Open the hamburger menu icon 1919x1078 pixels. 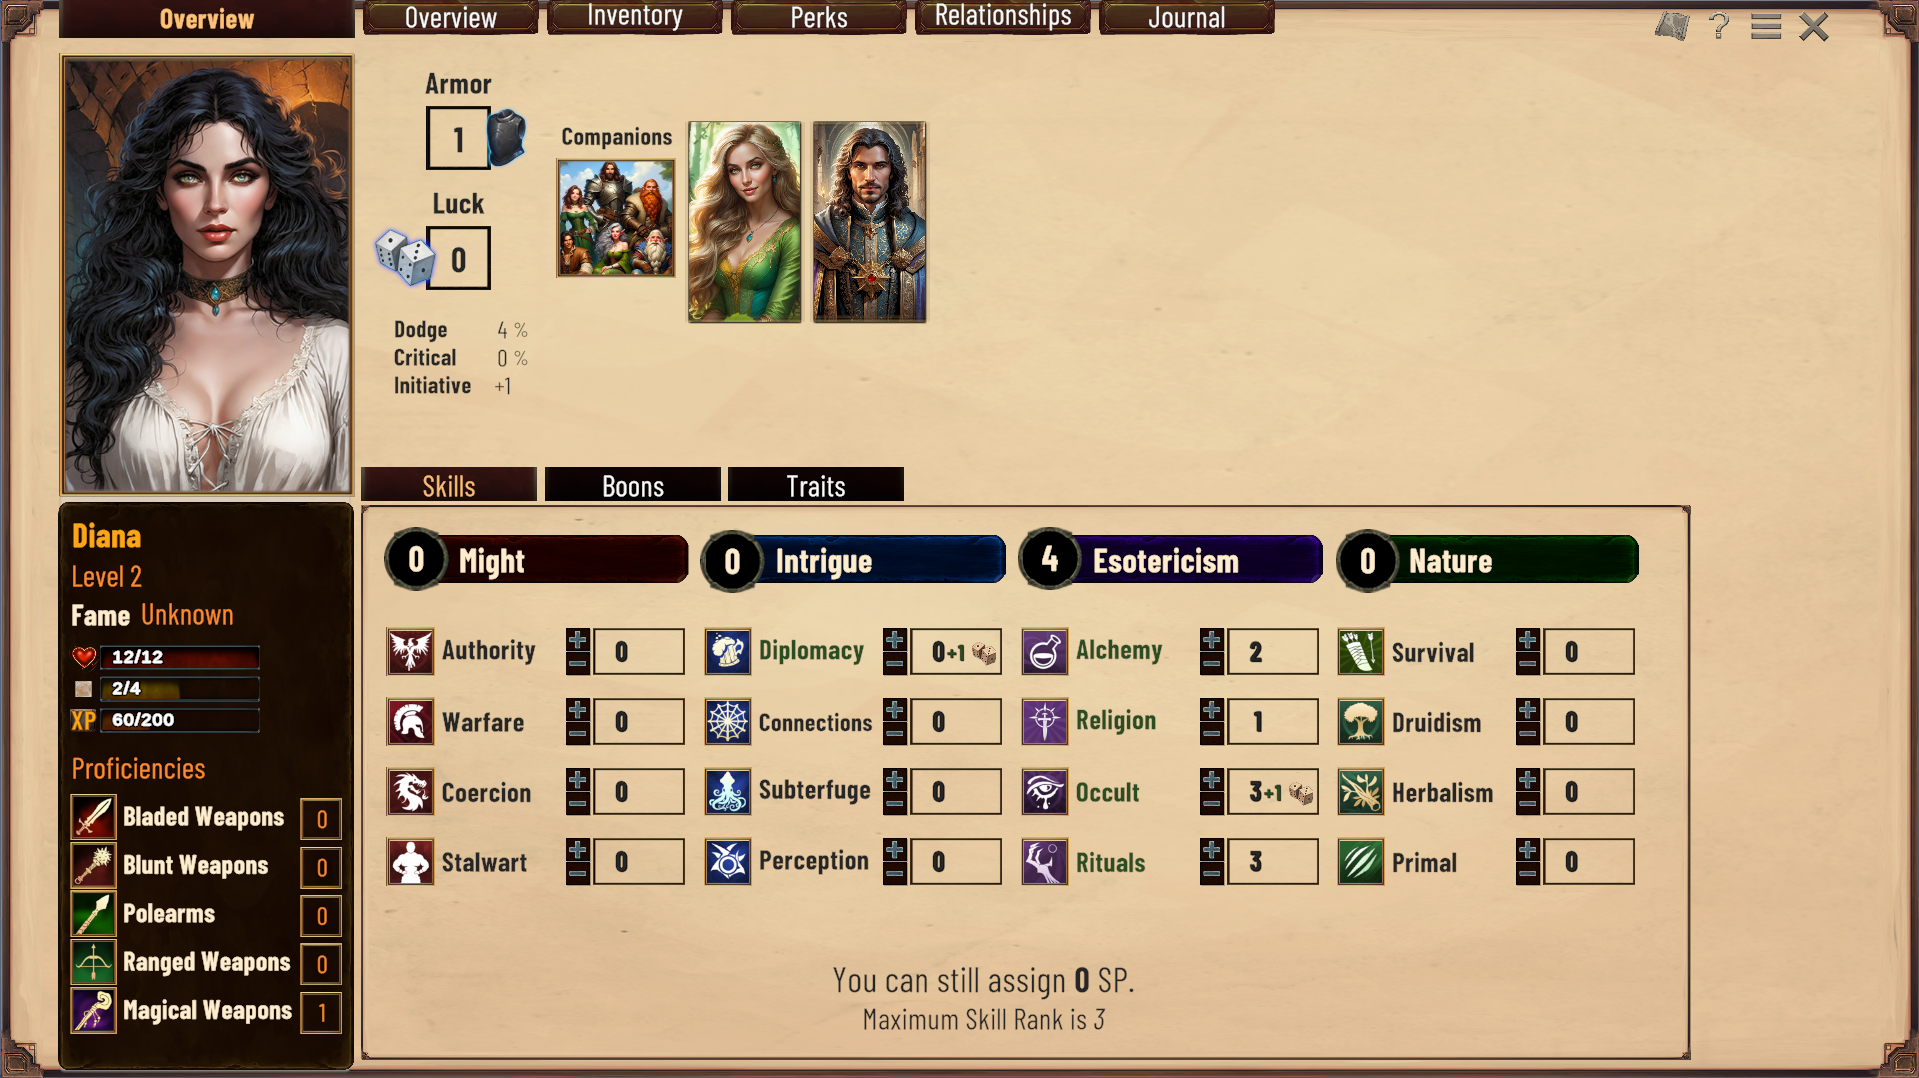pyautogui.click(x=1766, y=27)
